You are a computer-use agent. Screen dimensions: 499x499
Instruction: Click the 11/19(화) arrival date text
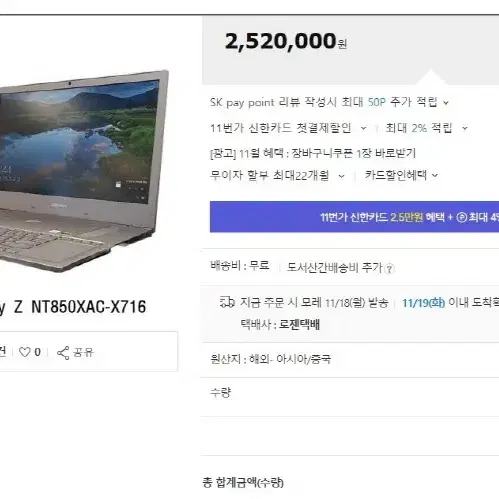[x=423, y=303]
